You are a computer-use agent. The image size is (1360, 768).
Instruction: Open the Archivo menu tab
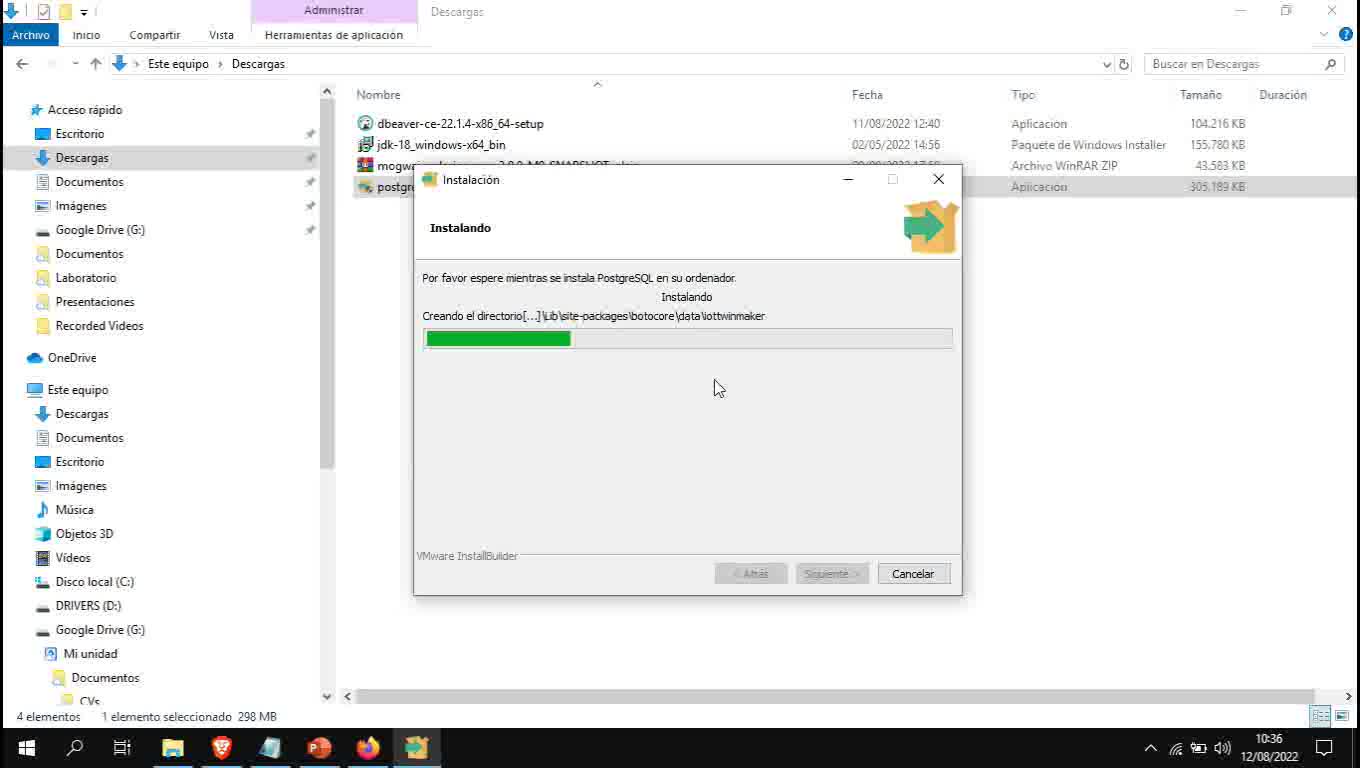31,35
